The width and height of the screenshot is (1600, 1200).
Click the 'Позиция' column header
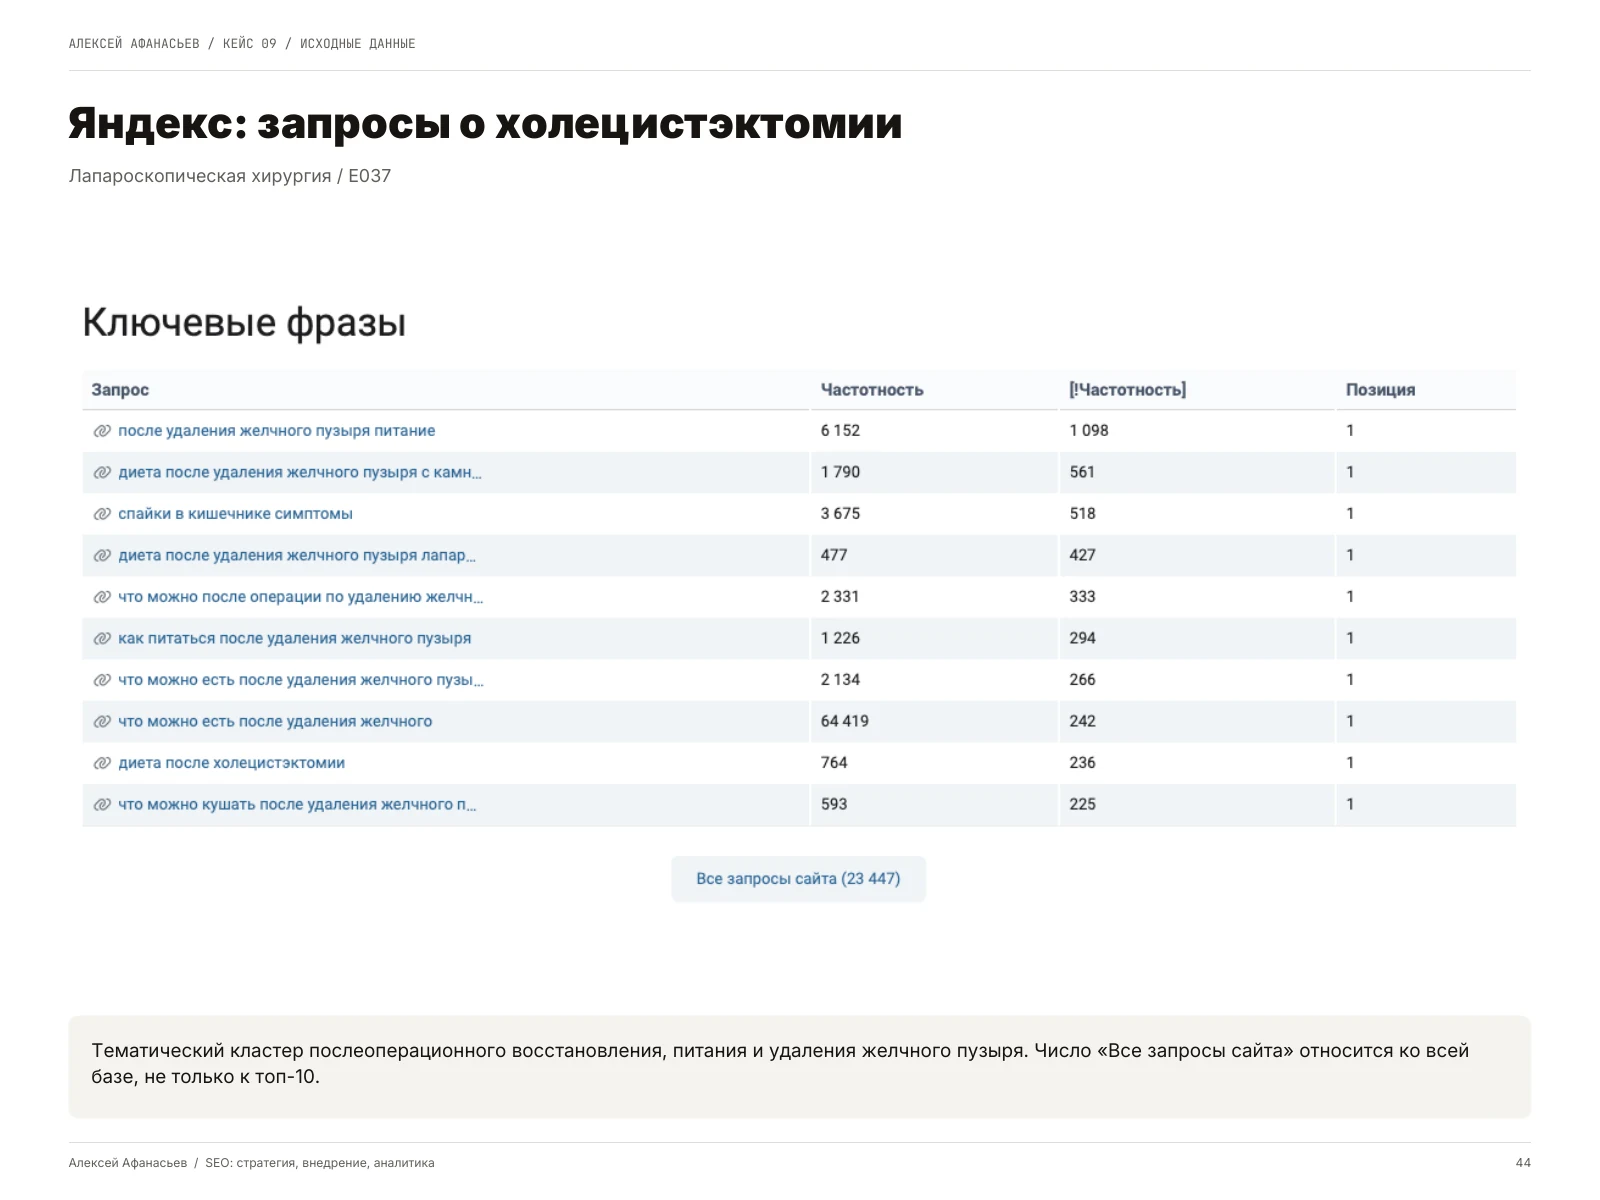coord(1380,390)
